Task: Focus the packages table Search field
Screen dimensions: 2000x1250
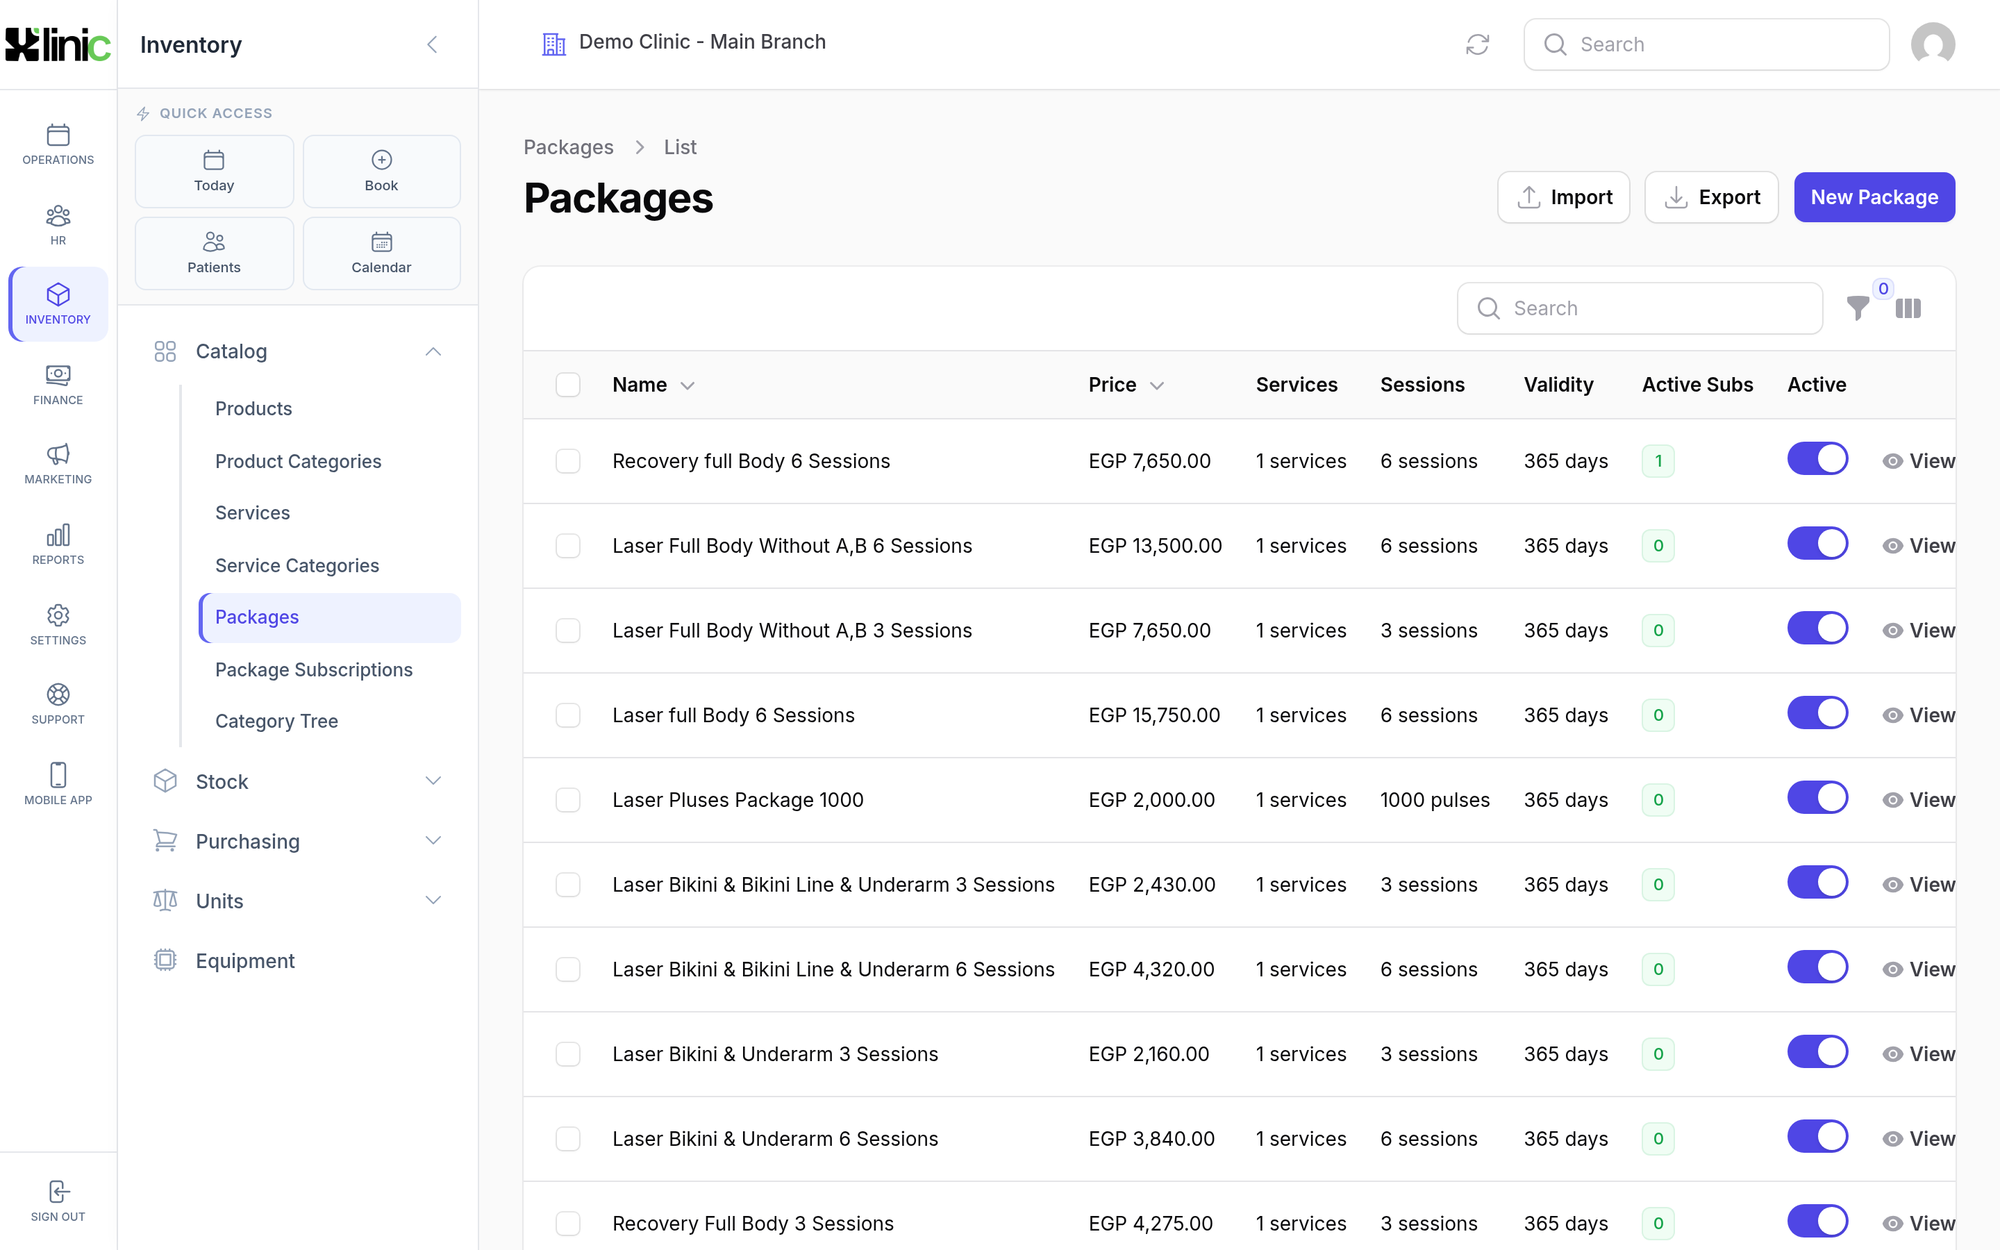Action: [x=1640, y=308]
